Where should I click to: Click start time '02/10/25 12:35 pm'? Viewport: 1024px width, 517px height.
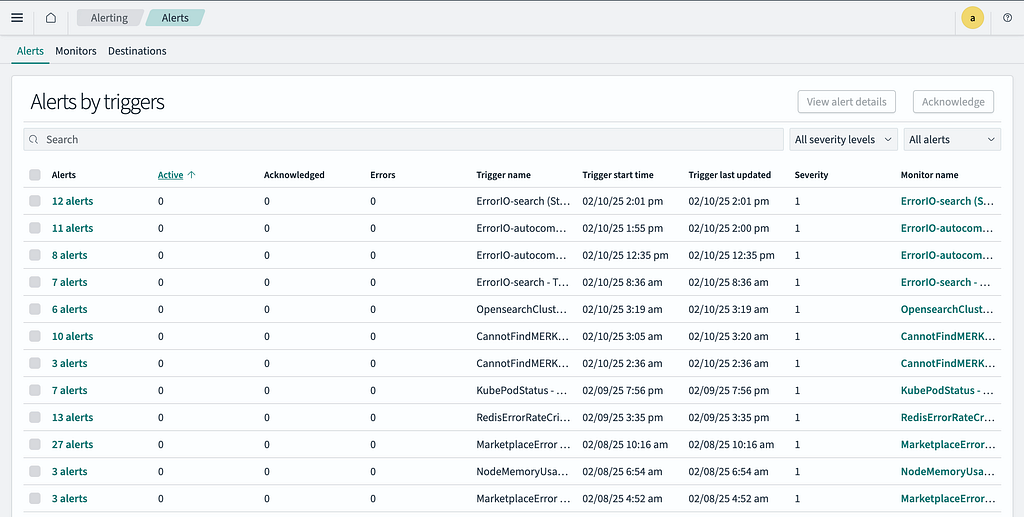pyautogui.click(x=626, y=255)
